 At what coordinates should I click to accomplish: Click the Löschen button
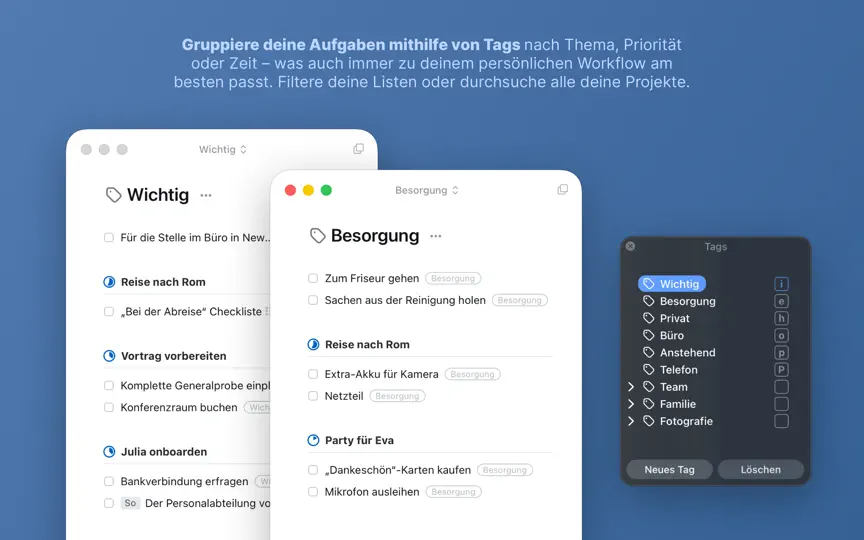(760, 469)
